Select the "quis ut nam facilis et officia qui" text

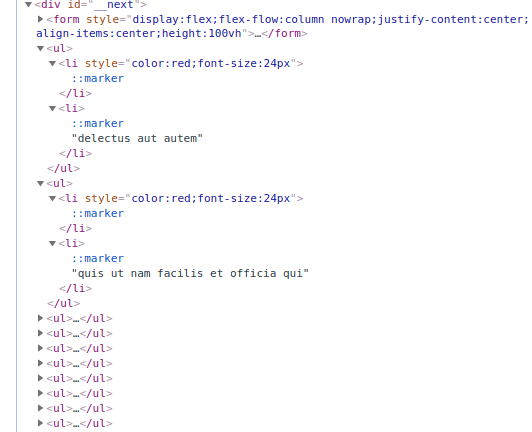click(x=190, y=273)
